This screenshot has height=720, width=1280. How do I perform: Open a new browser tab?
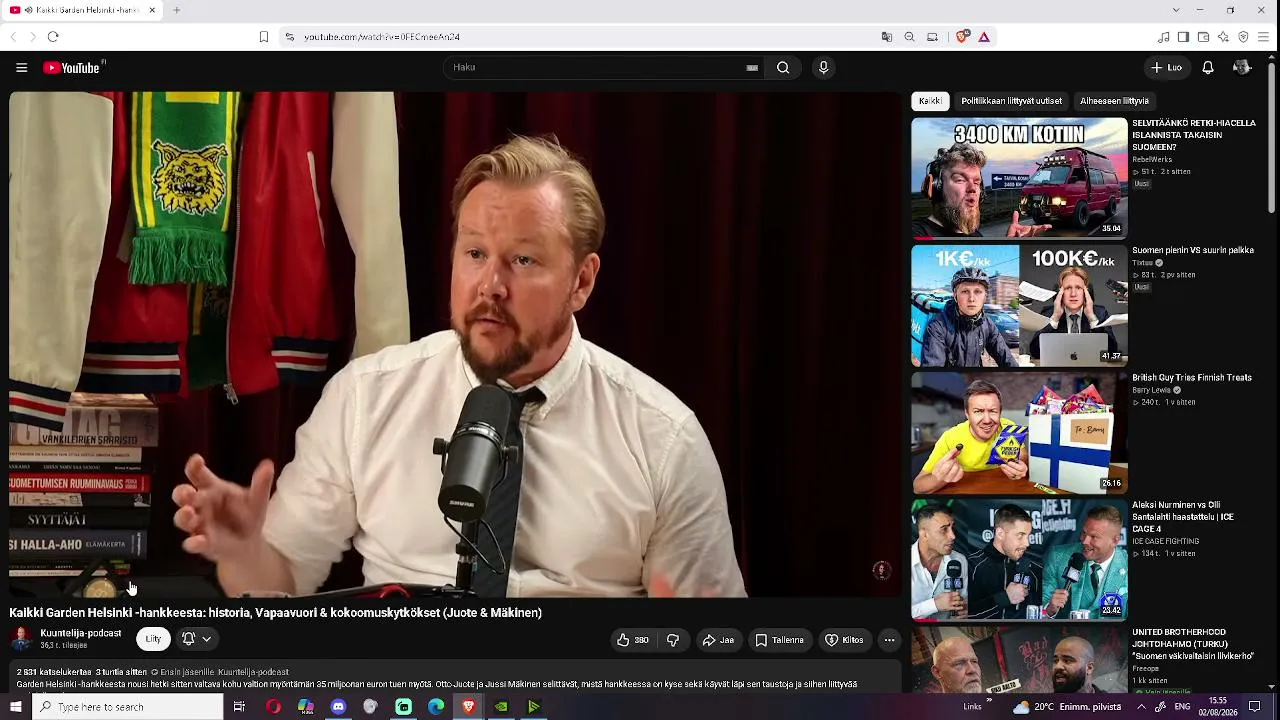click(x=176, y=10)
